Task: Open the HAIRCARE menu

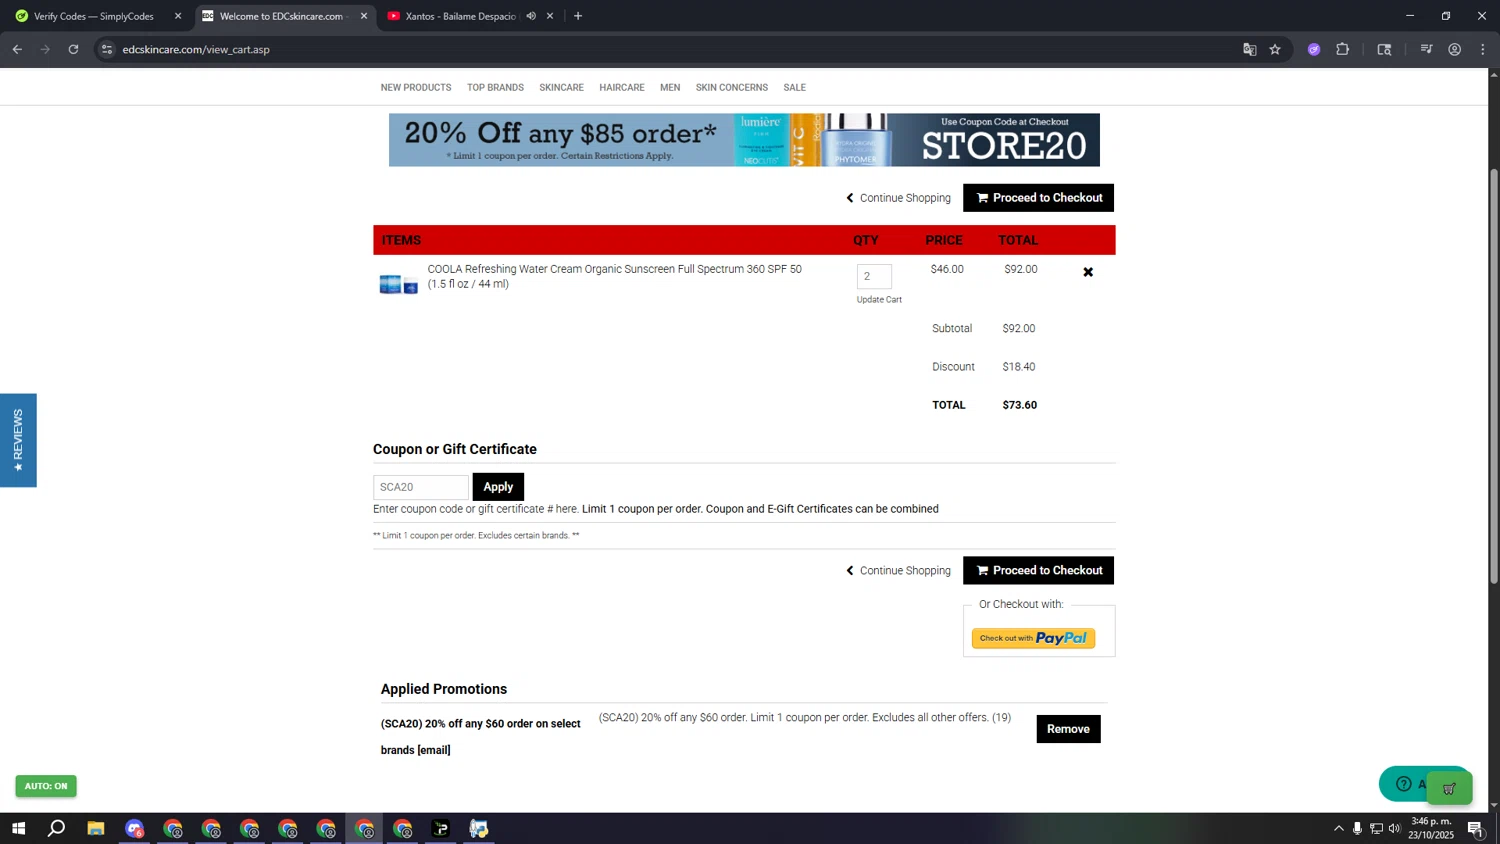Action: click(x=622, y=88)
